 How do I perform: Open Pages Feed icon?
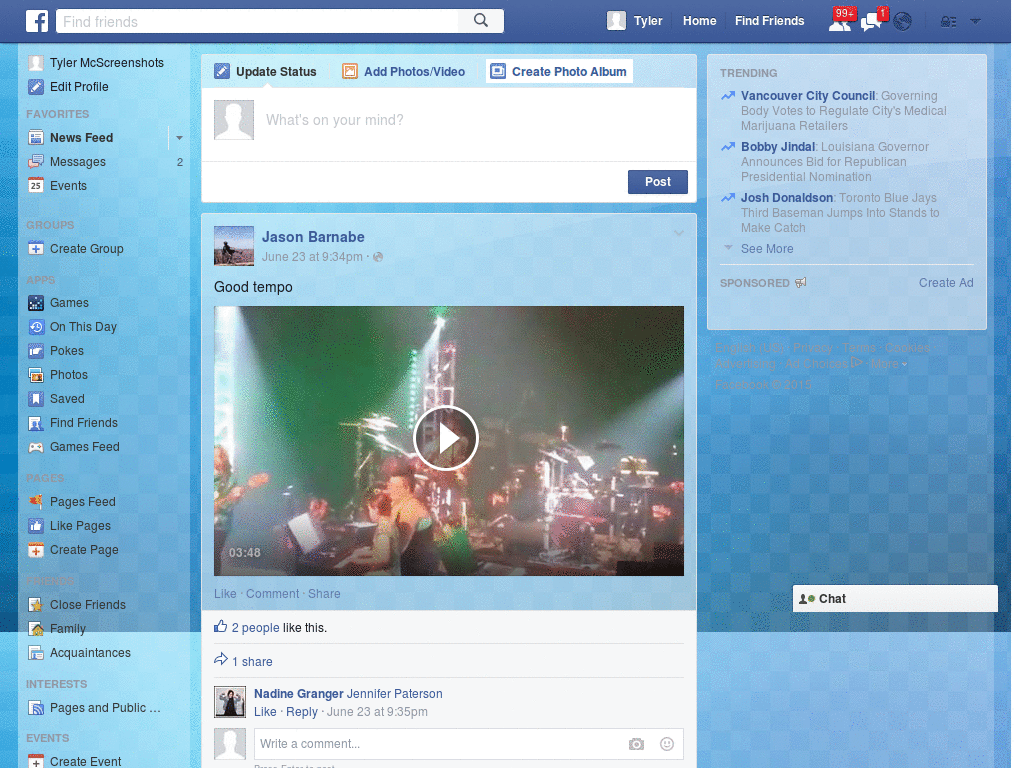pyautogui.click(x=36, y=502)
